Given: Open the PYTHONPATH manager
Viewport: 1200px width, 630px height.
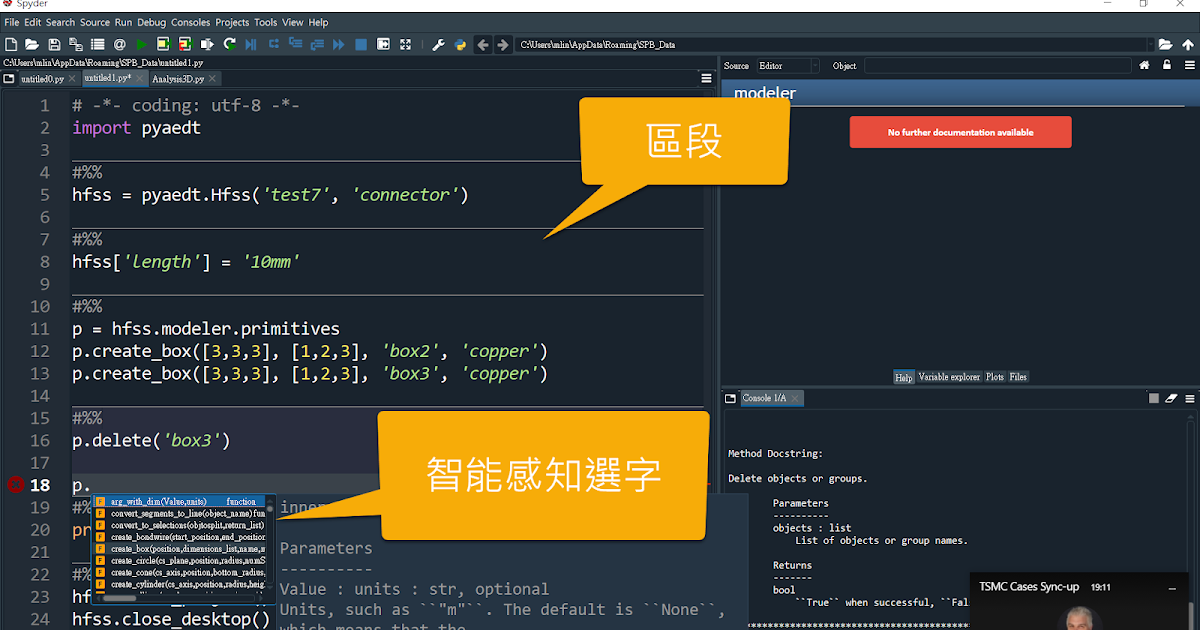Looking at the screenshot, I should point(461,44).
